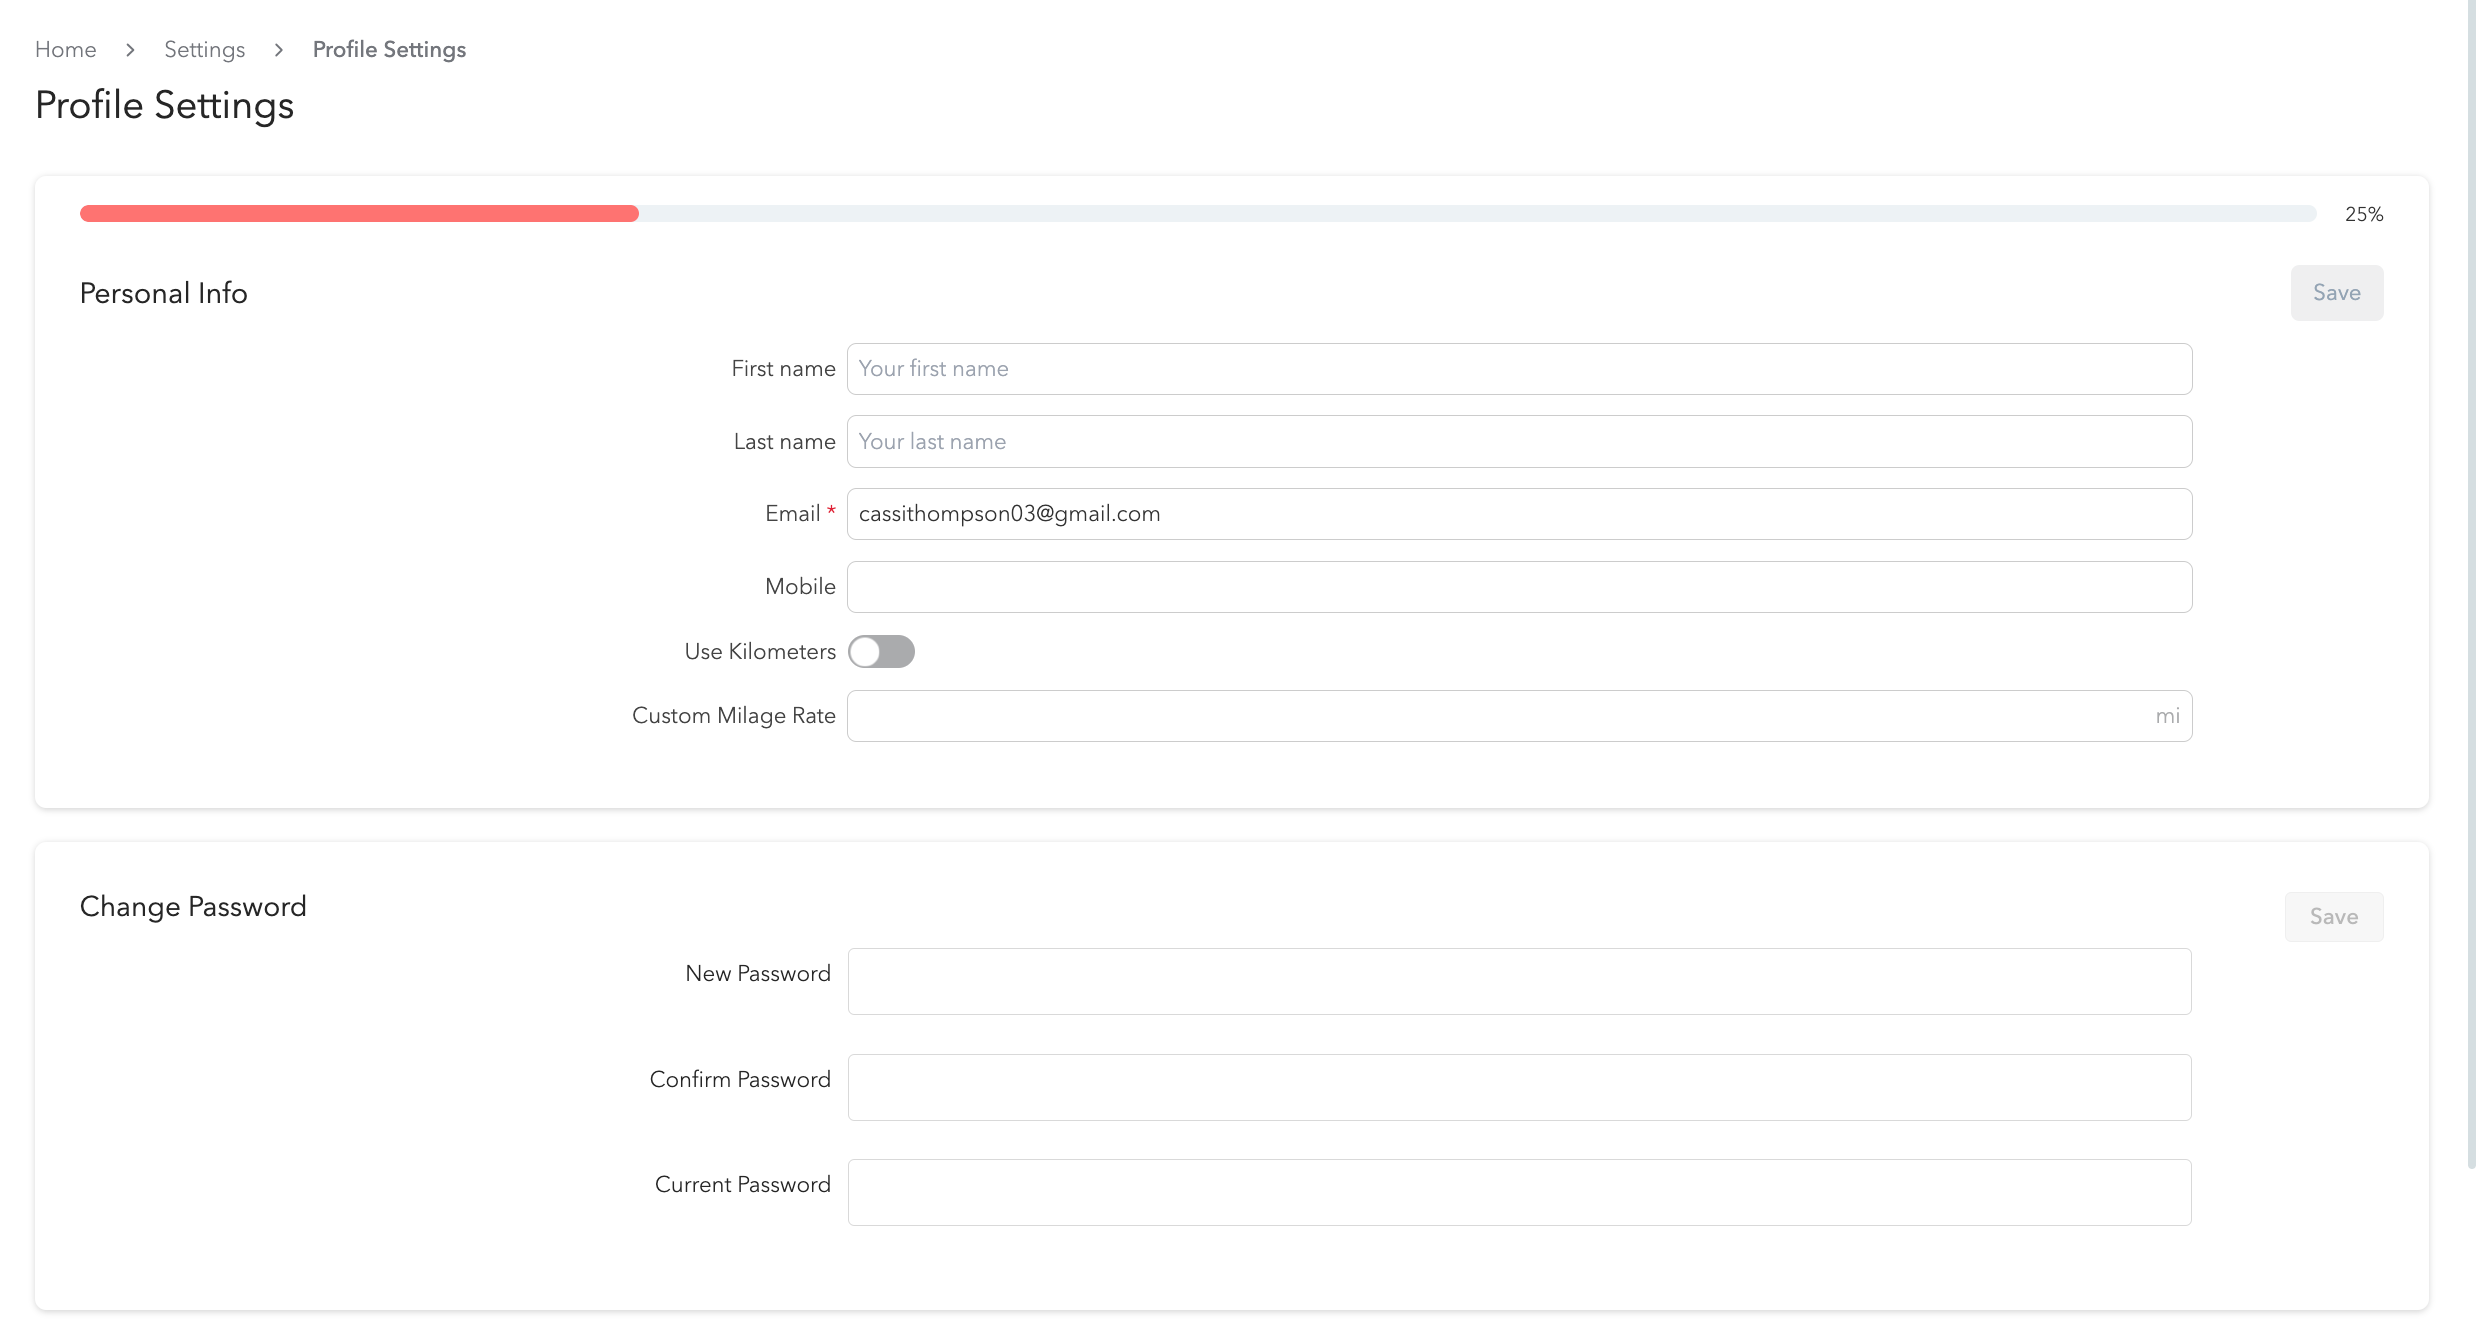This screenshot has width=2484, height=1326.
Task: Toggle the Use Kilometers switch
Action: click(881, 651)
